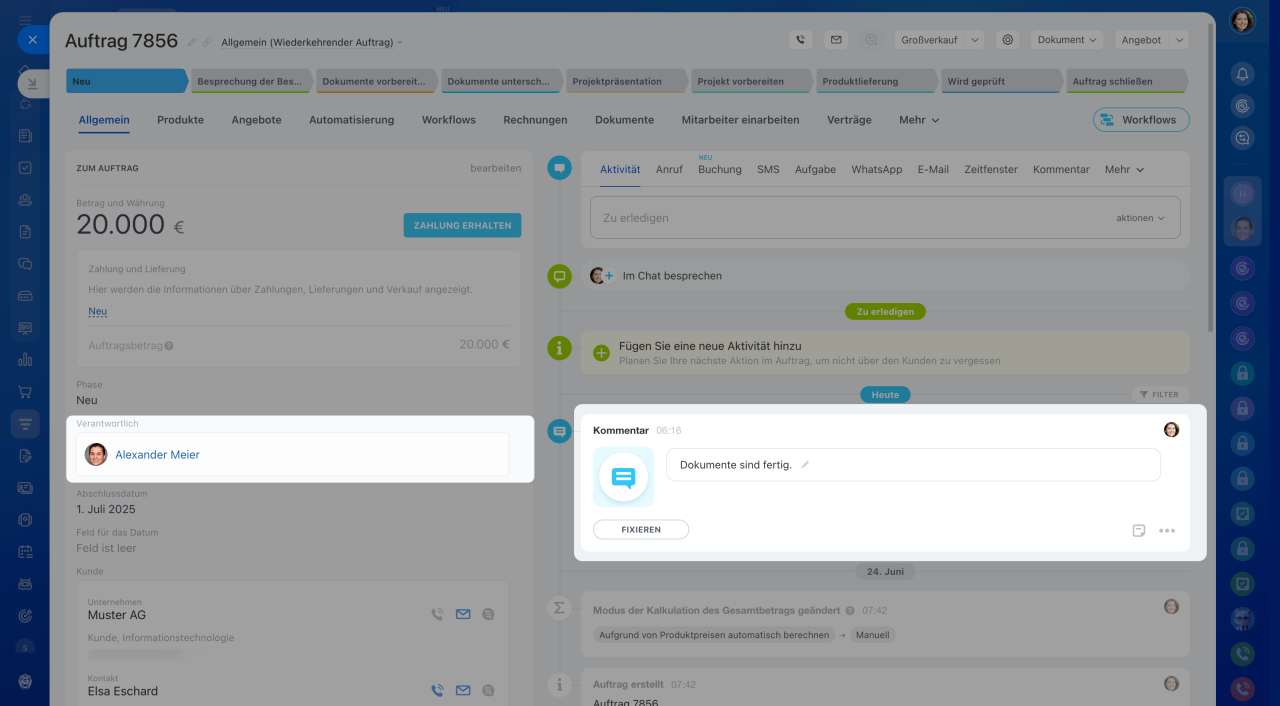Email Elsa Eschard via envelope icon
1280x706 pixels.
click(463, 690)
